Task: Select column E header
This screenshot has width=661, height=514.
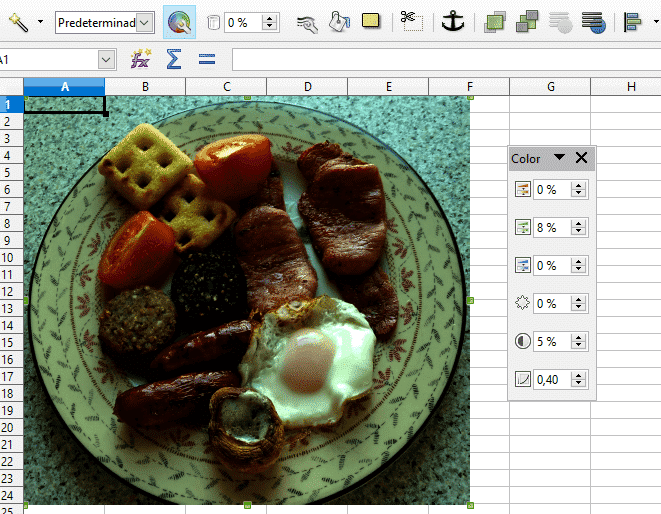Action: click(x=388, y=87)
